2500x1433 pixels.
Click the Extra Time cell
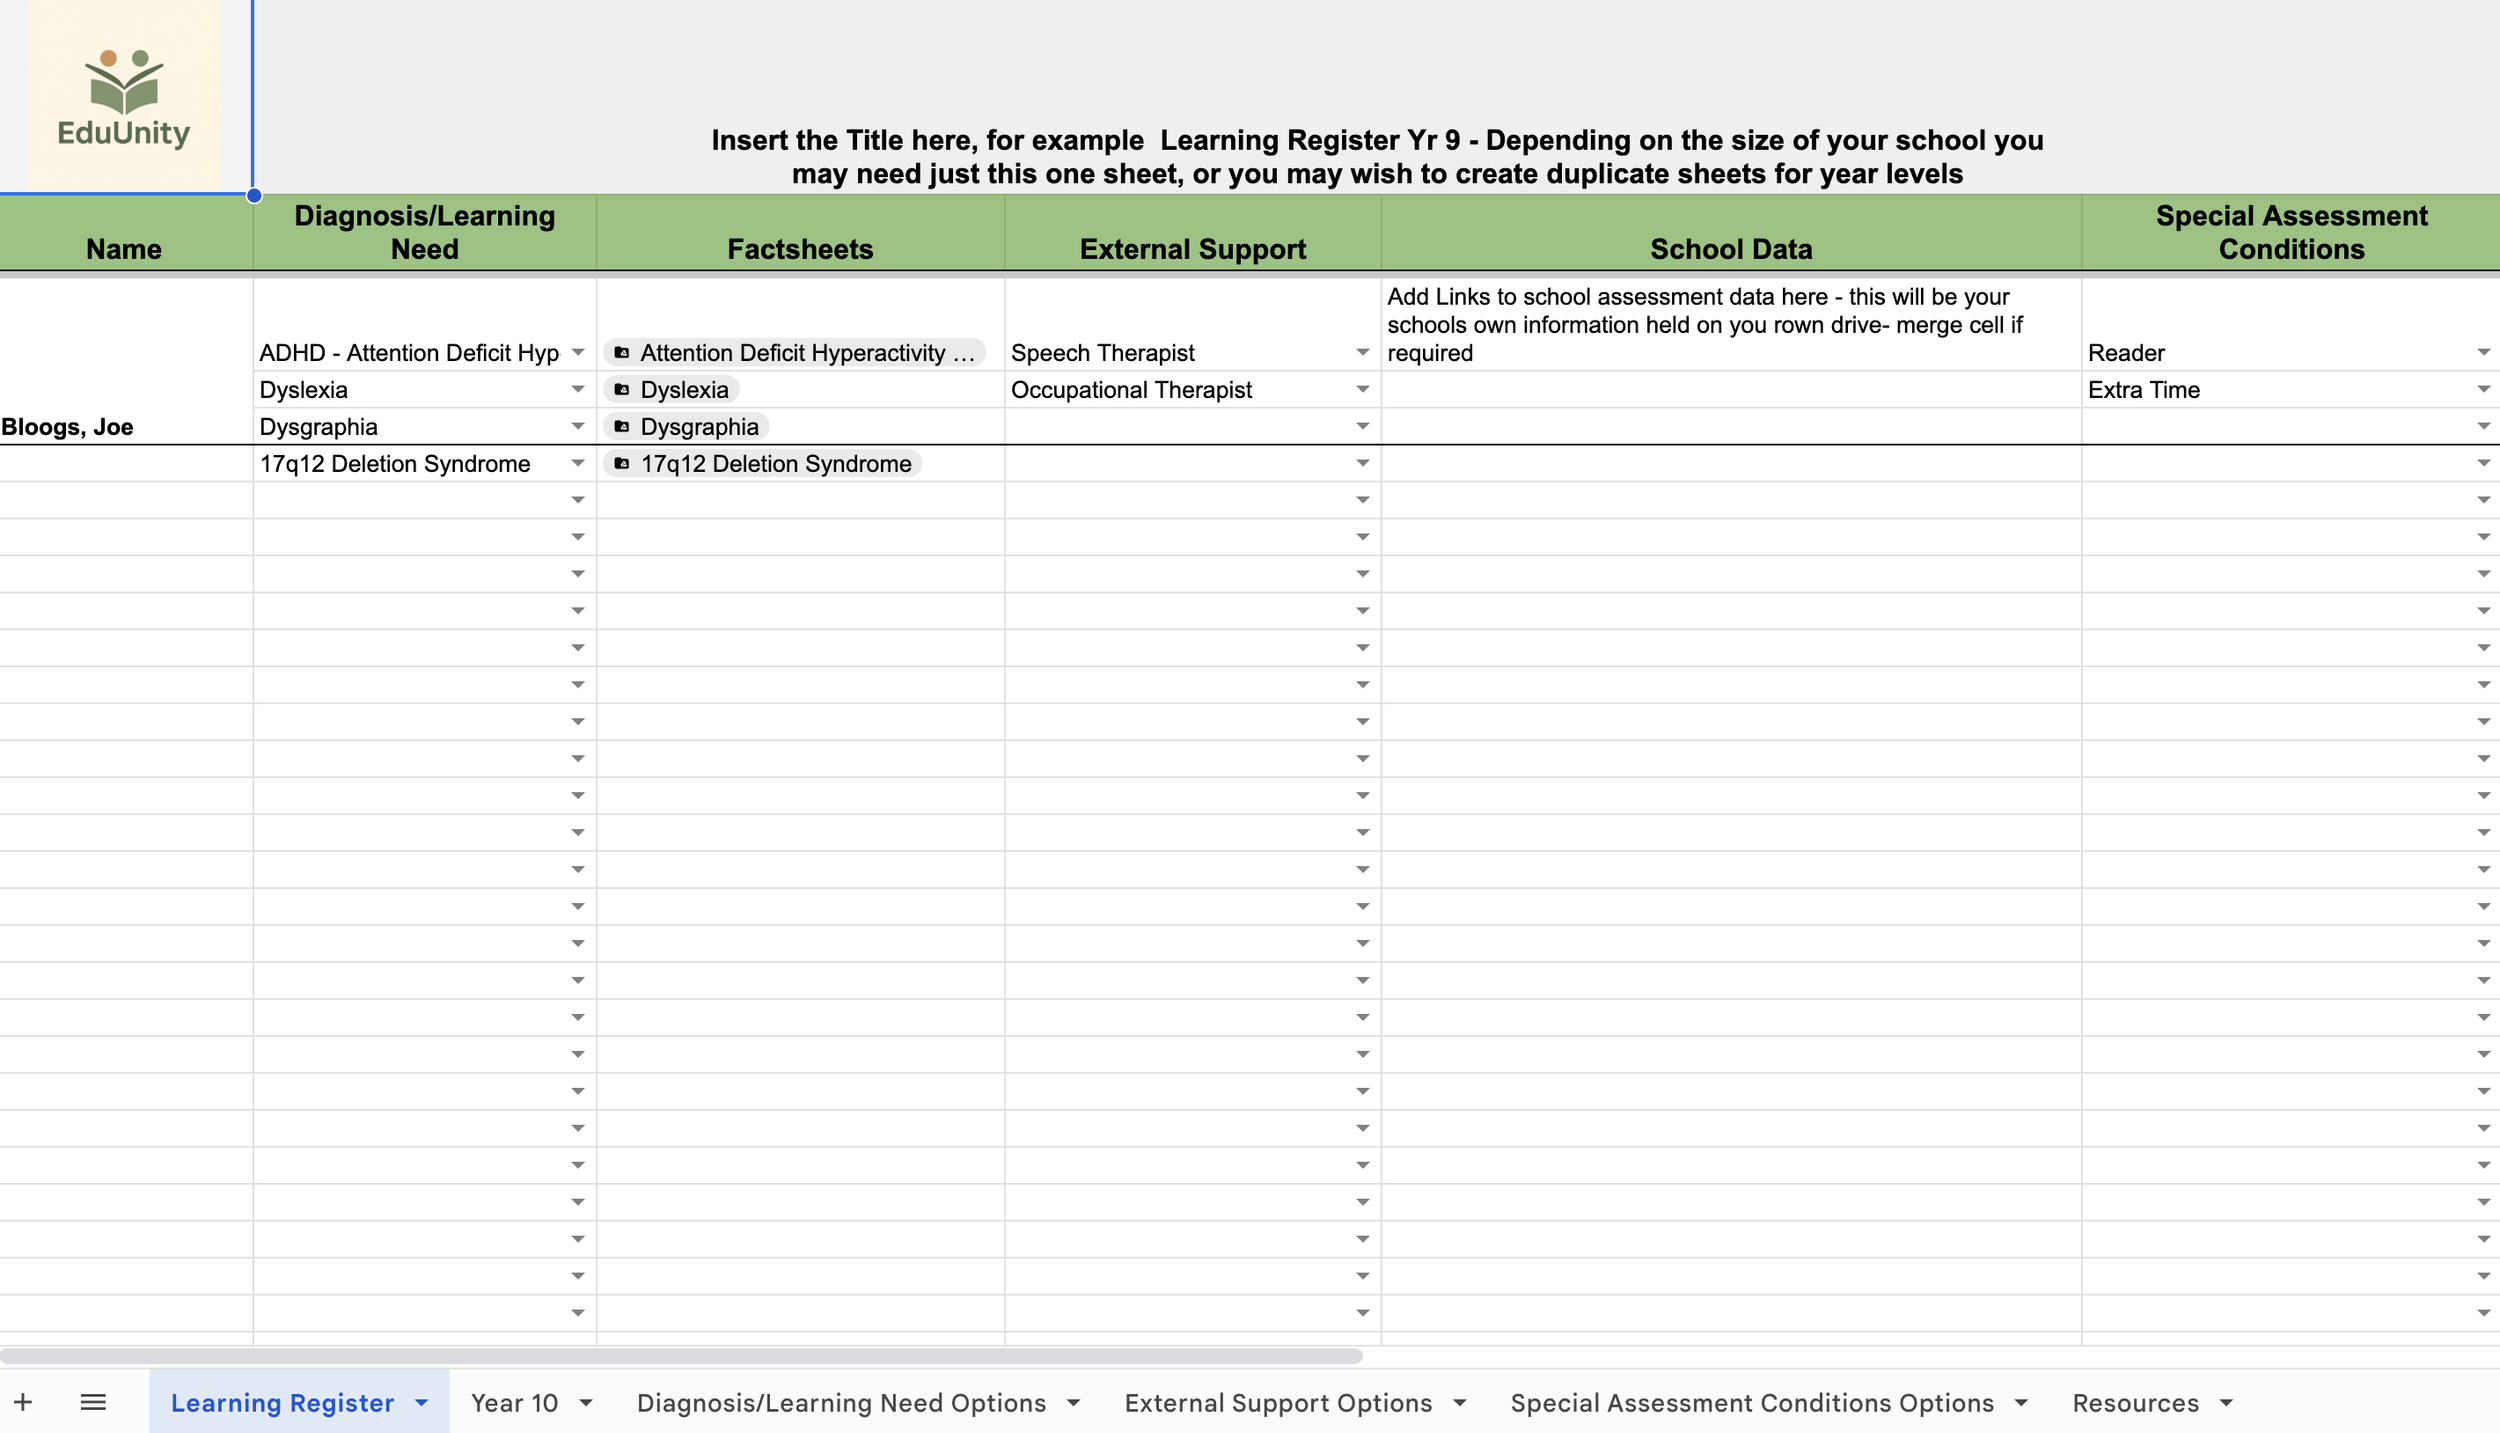(2291, 389)
